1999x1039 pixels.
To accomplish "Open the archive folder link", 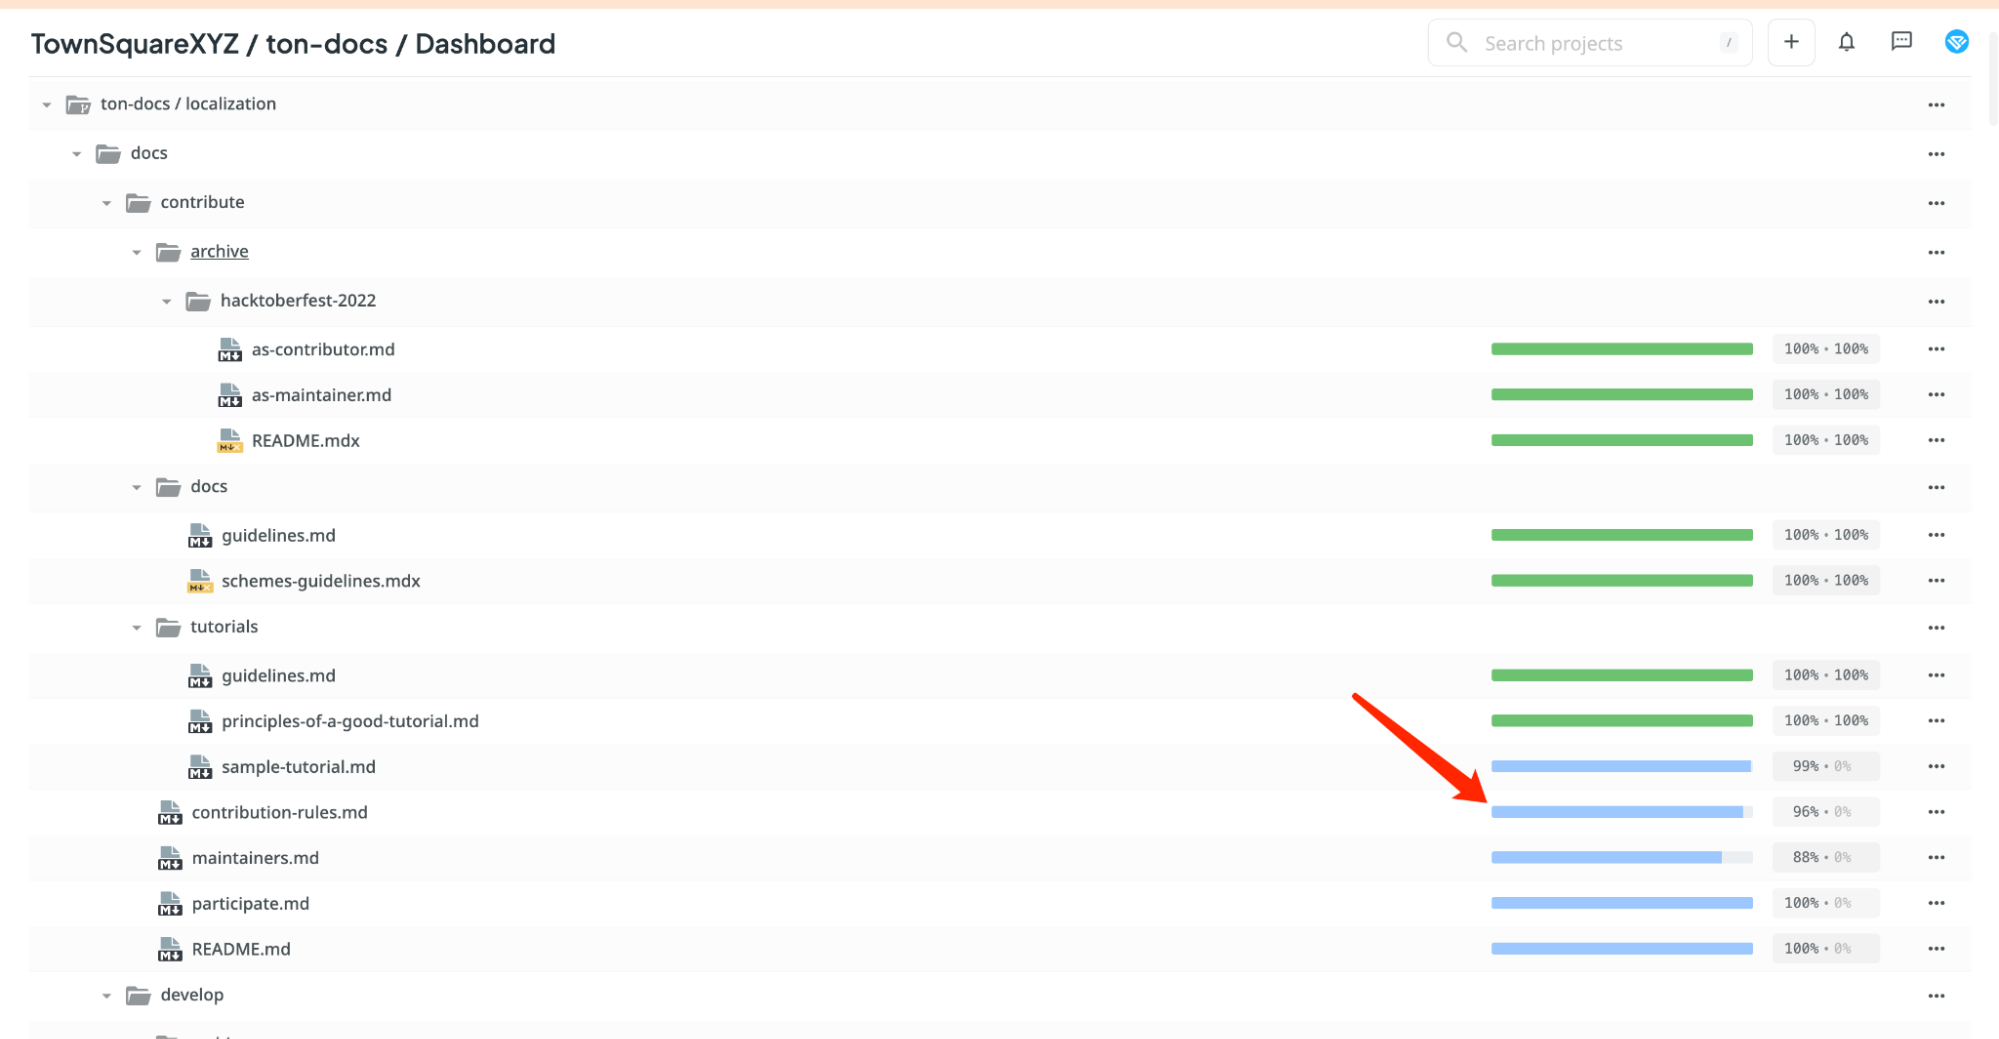I will pyautogui.click(x=219, y=251).
